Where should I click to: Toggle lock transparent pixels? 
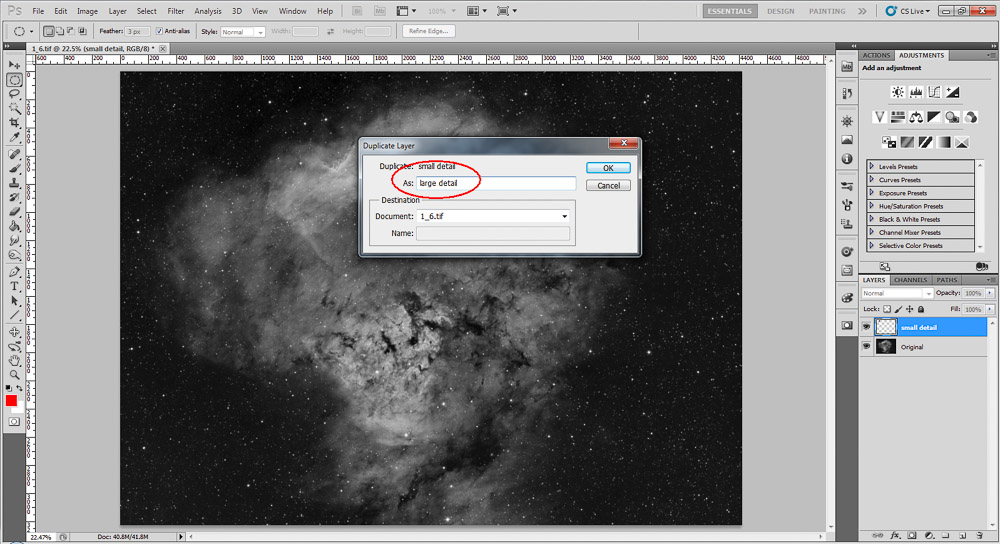pyautogui.click(x=886, y=309)
